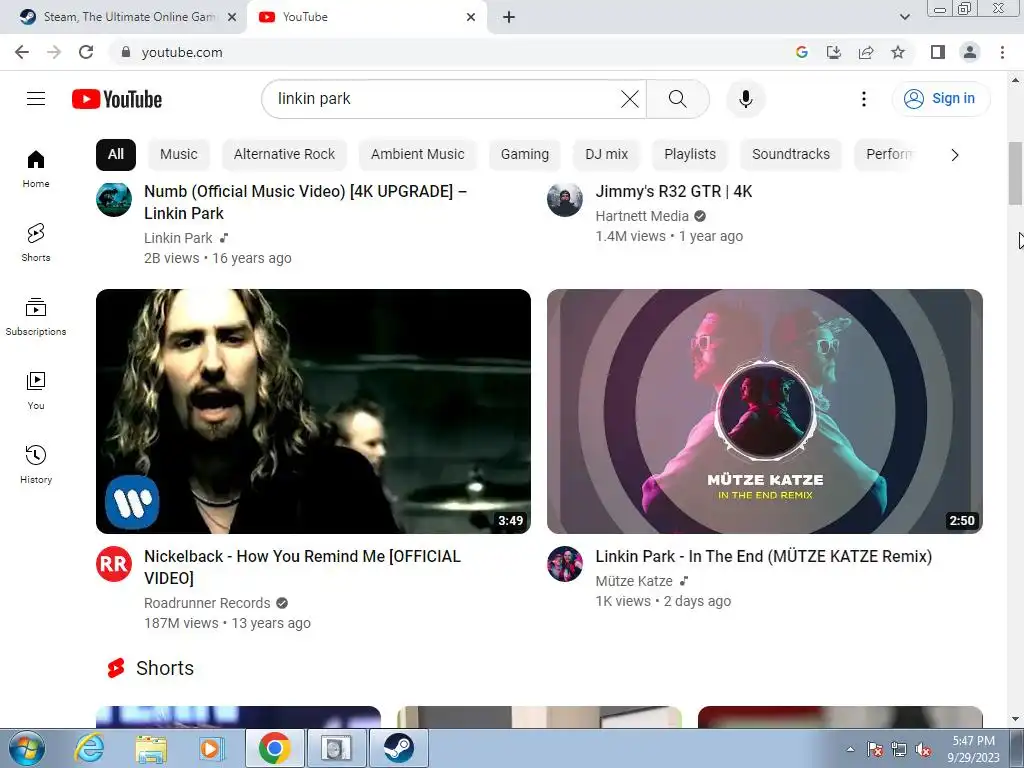Click the Google icon in address bar
The width and height of the screenshot is (1024, 768).
[x=802, y=52]
